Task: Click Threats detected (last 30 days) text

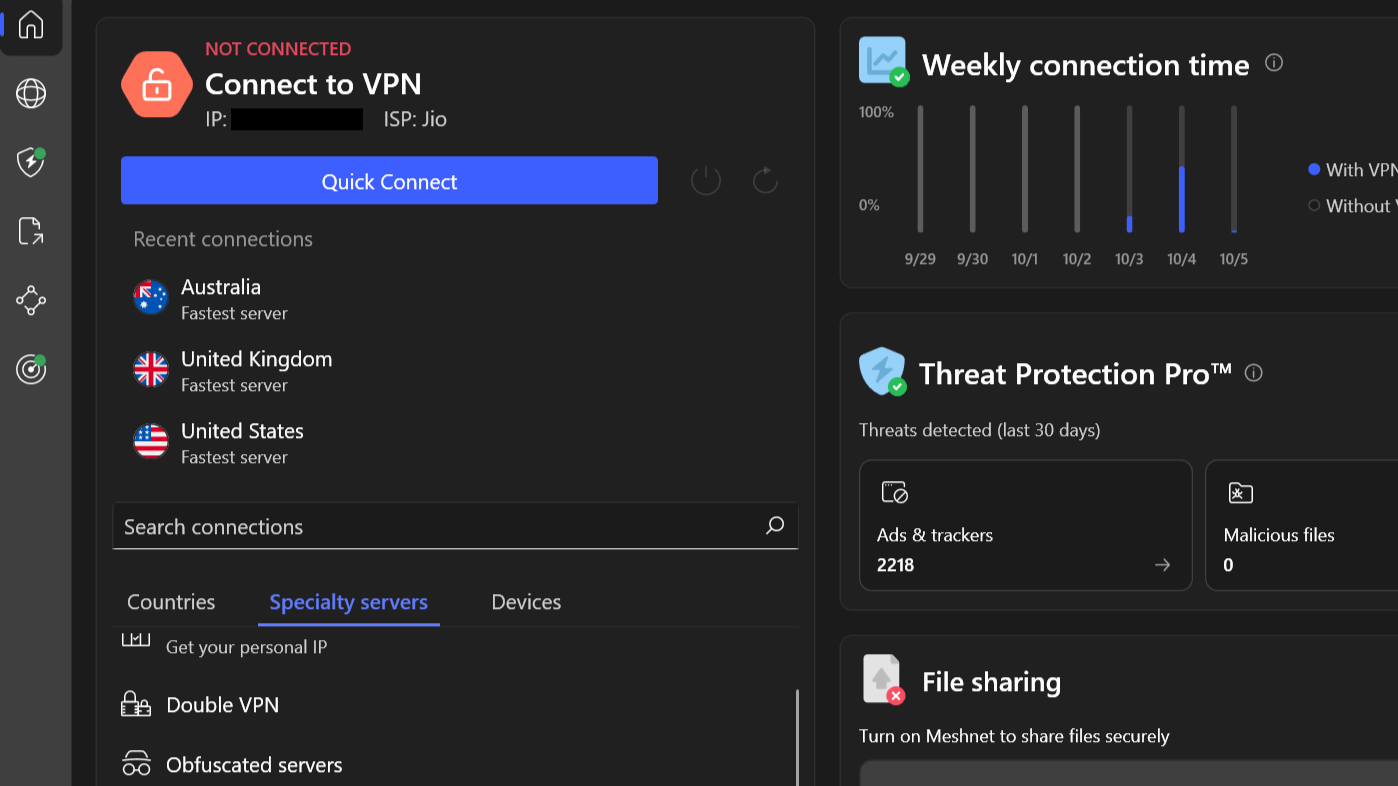Action: tap(979, 430)
